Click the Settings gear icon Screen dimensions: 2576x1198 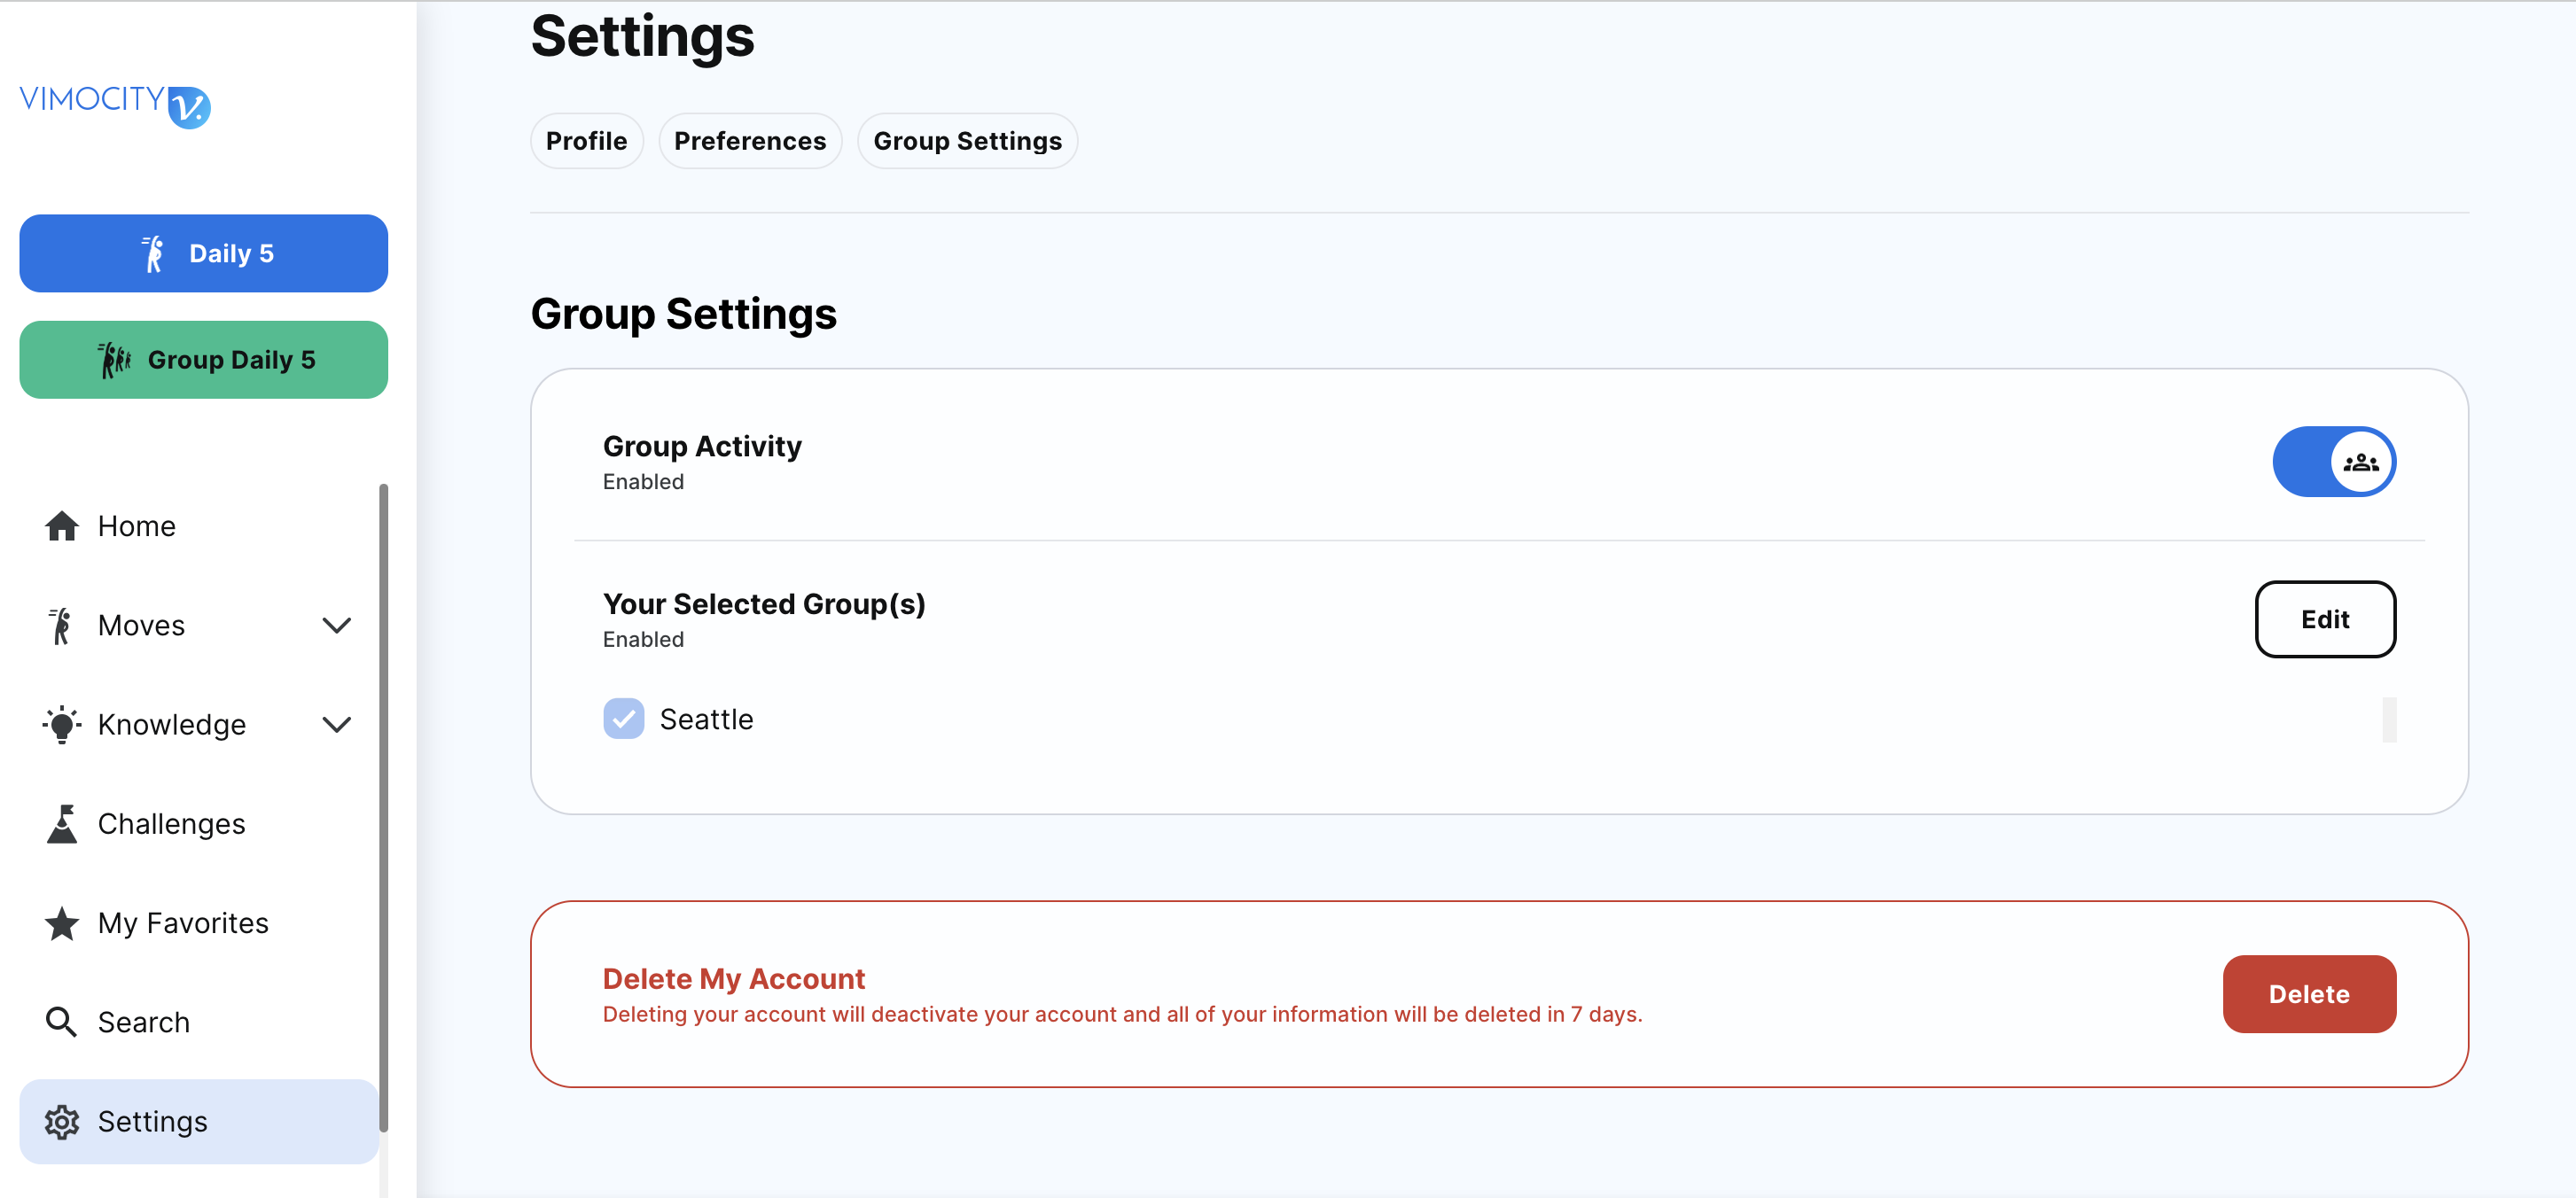[x=62, y=1122]
